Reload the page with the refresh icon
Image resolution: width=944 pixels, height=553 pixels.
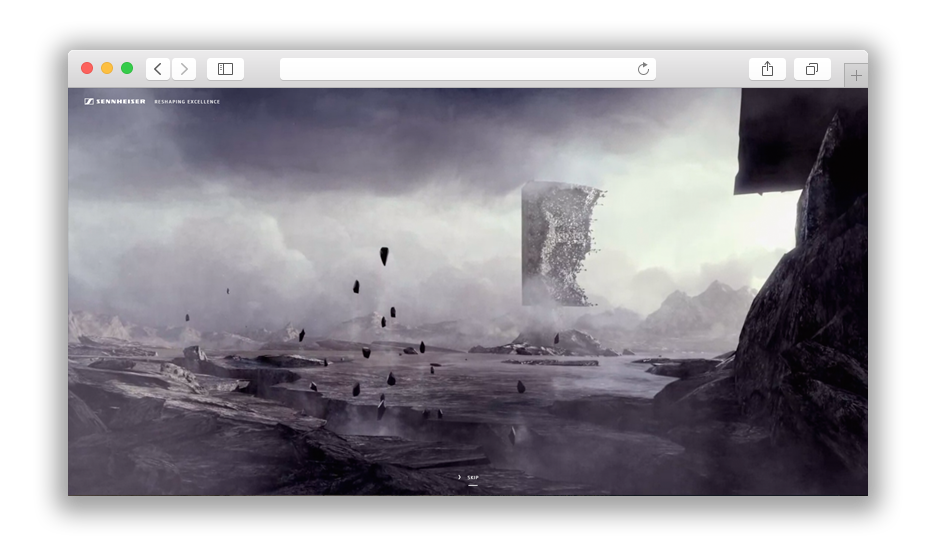(643, 69)
